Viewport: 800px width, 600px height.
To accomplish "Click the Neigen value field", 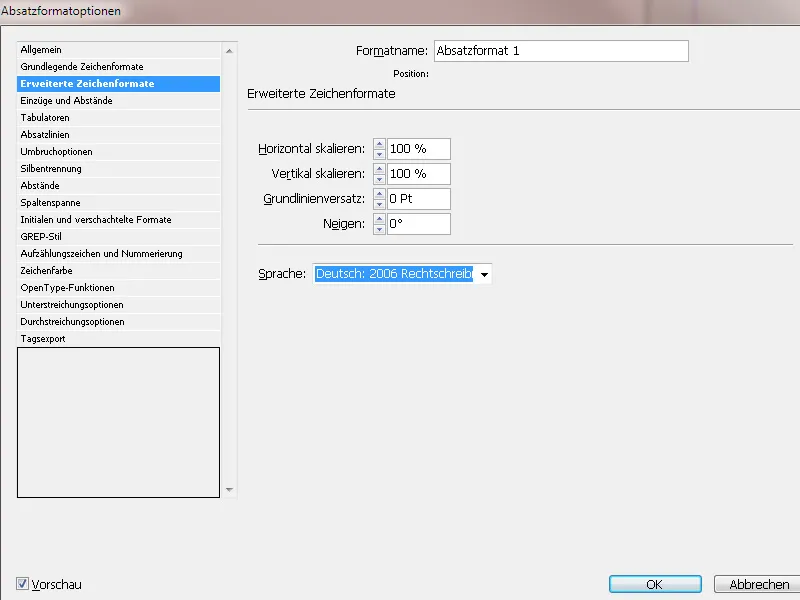I will [x=419, y=224].
